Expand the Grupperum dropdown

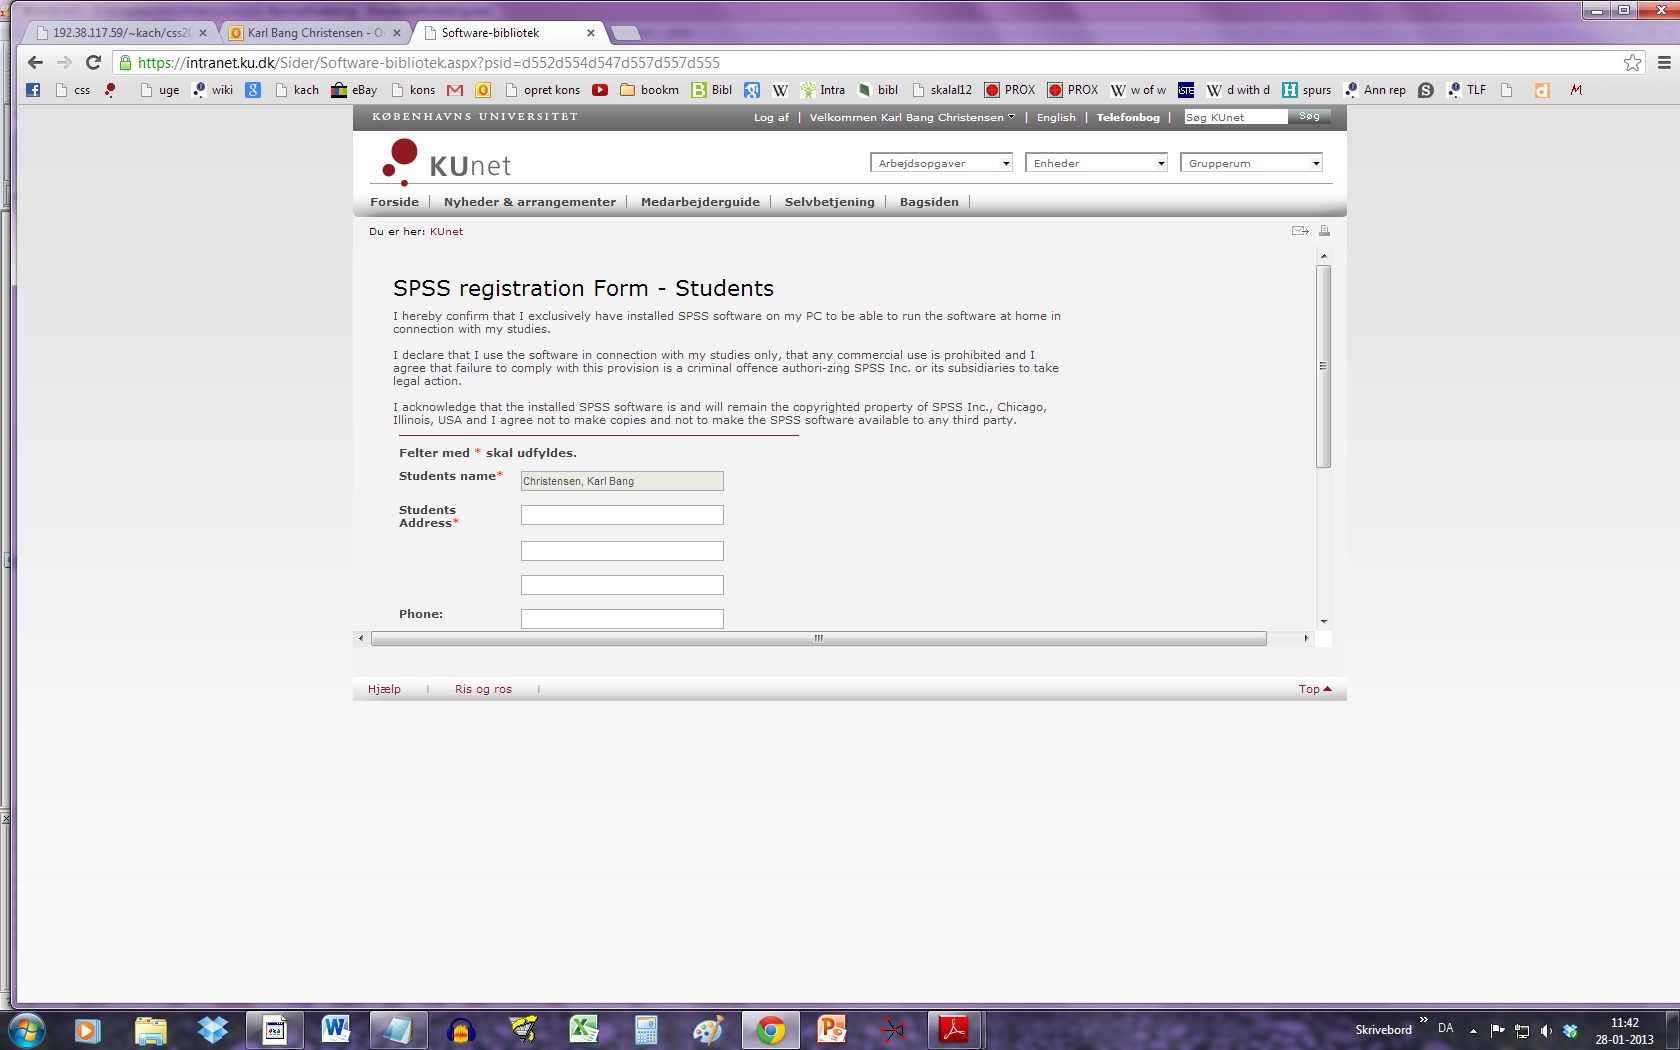coord(1252,163)
